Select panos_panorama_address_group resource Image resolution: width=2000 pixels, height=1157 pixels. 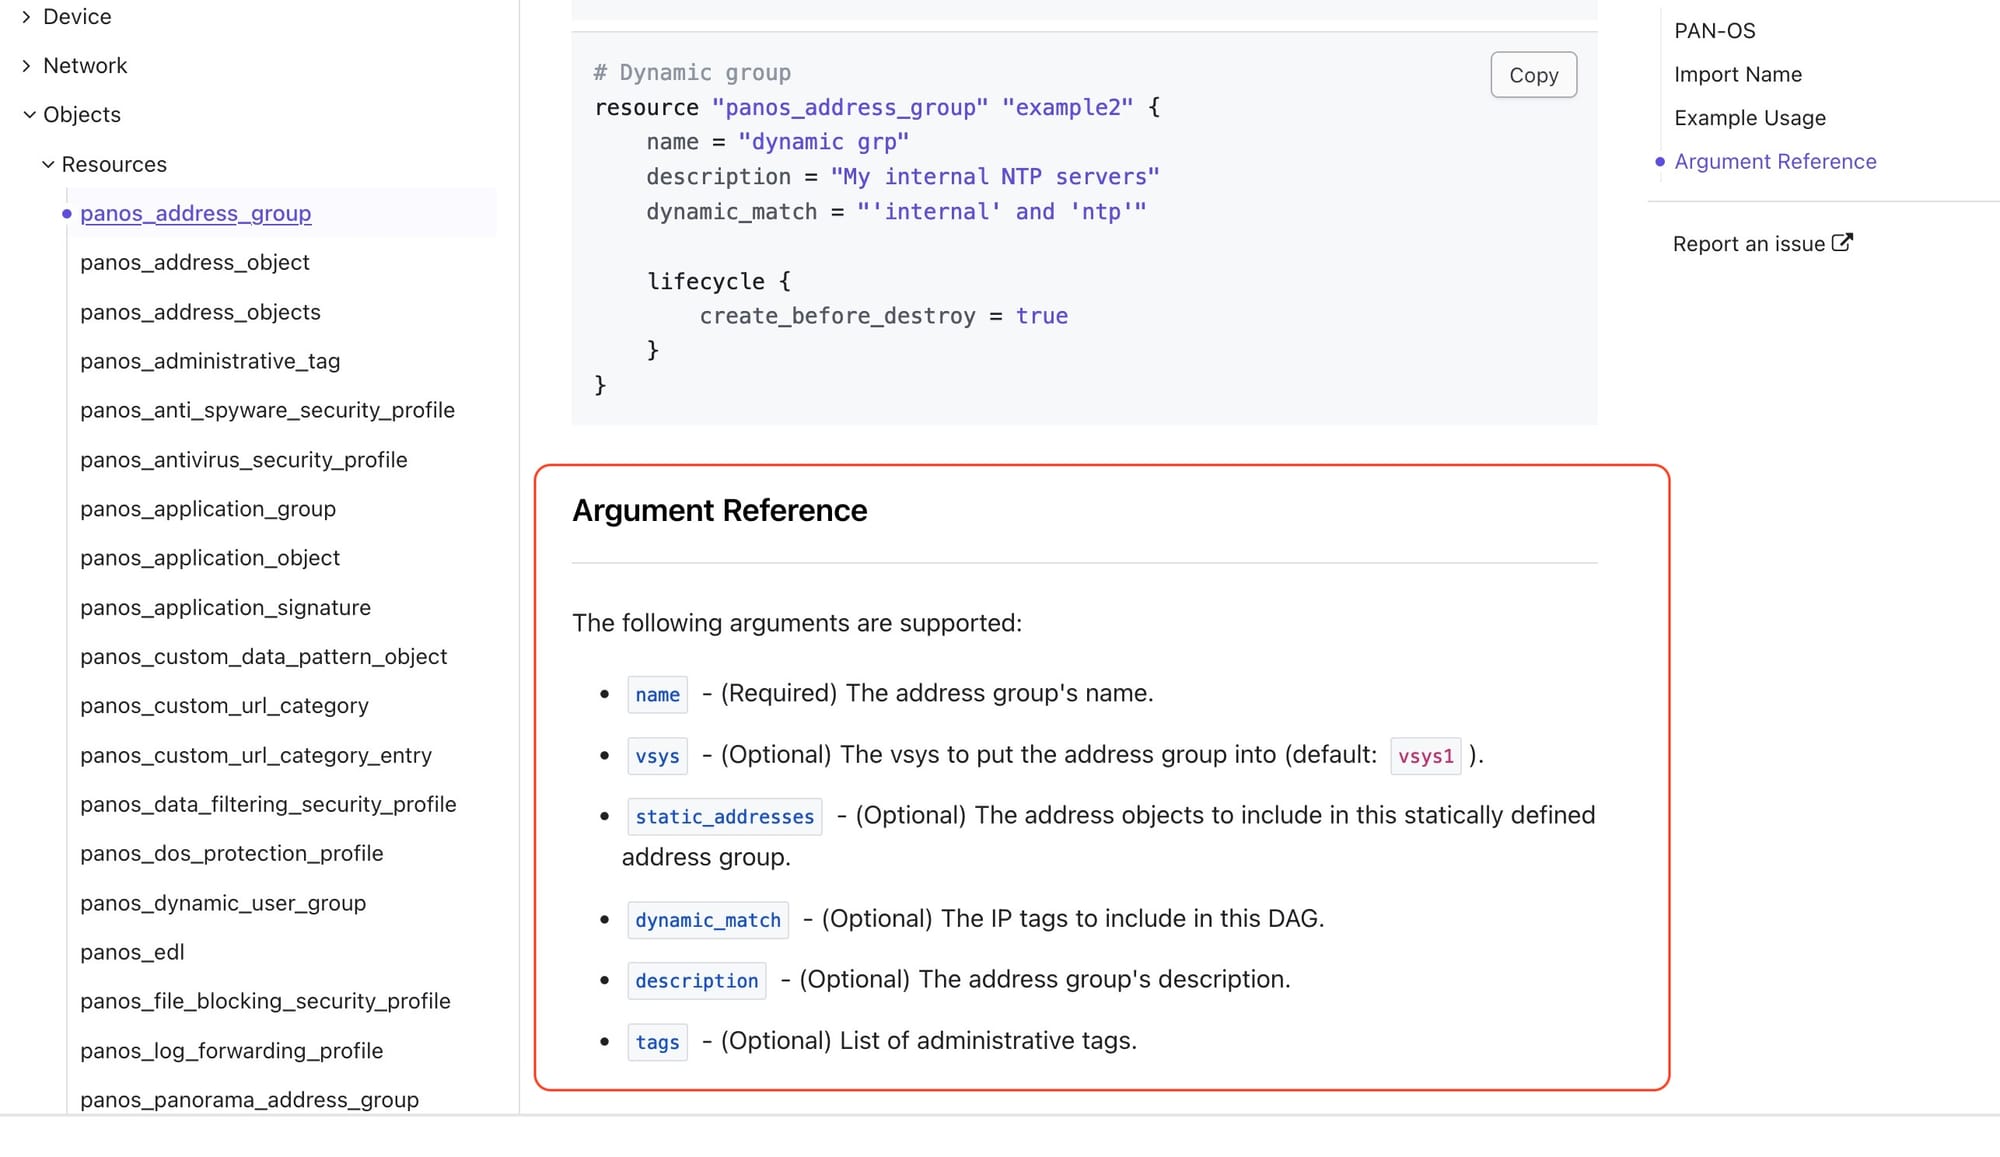pyautogui.click(x=249, y=1099)
